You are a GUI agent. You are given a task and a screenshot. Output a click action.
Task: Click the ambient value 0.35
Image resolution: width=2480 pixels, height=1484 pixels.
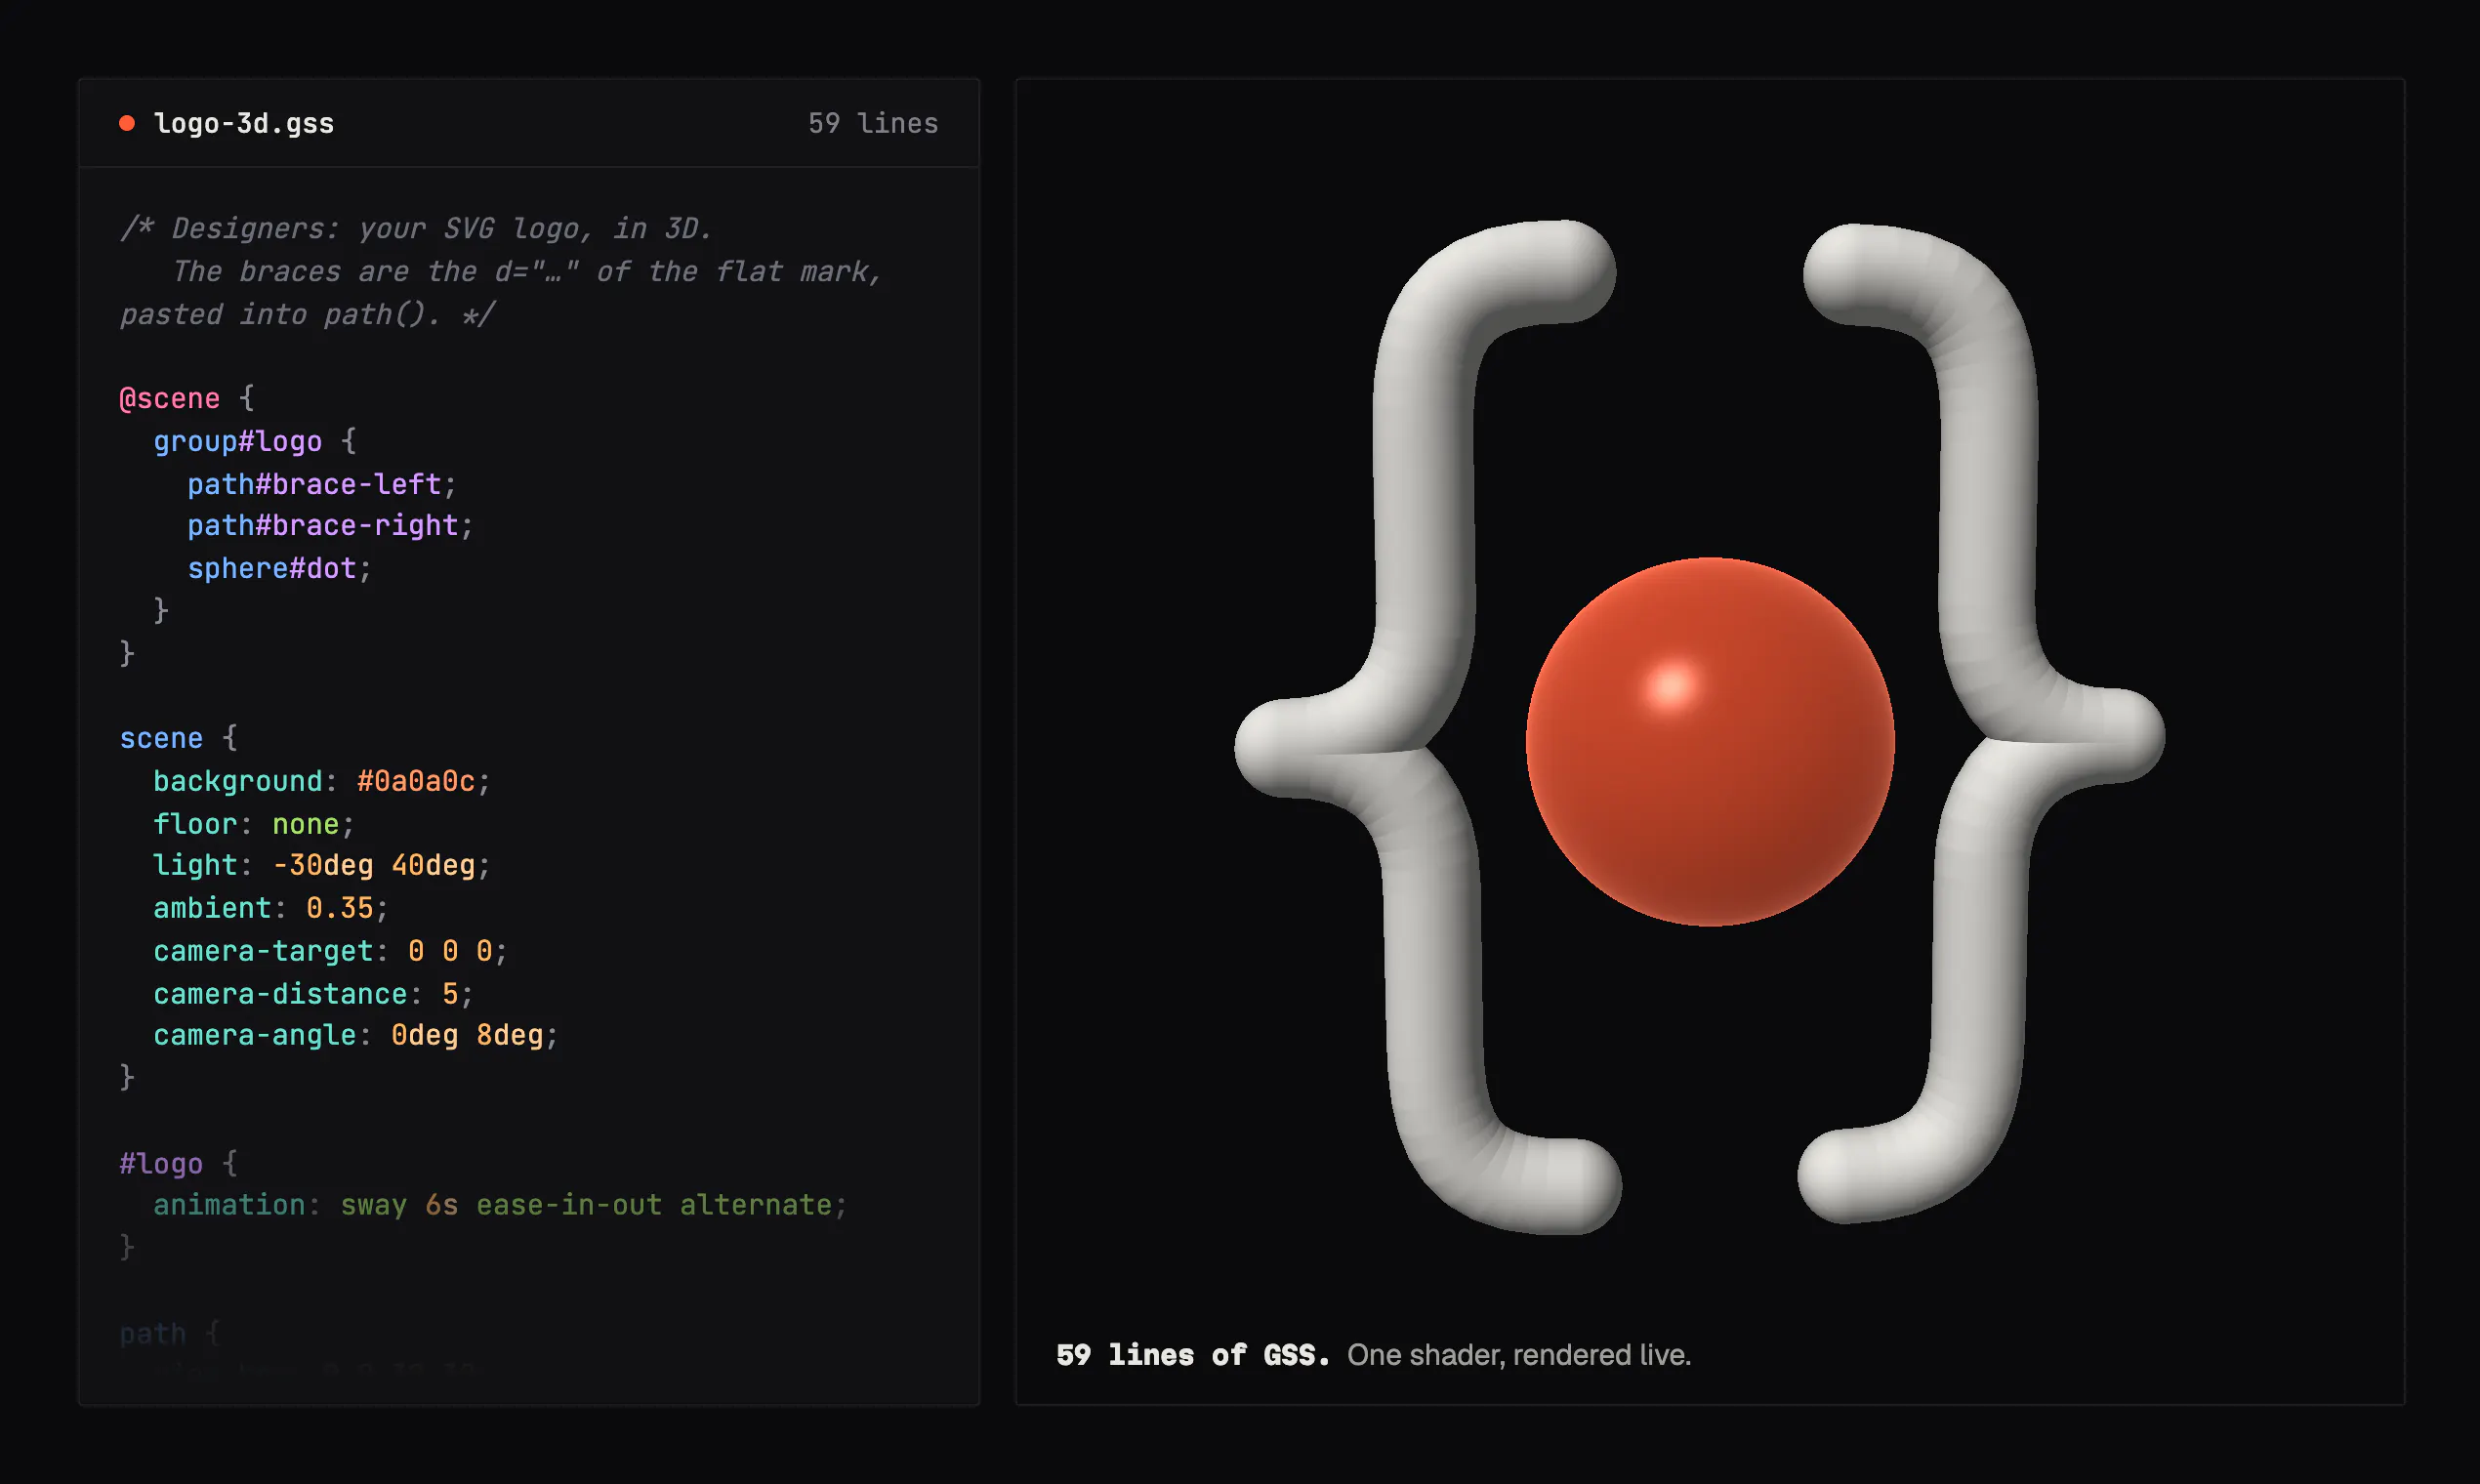(x=340, y=908)
